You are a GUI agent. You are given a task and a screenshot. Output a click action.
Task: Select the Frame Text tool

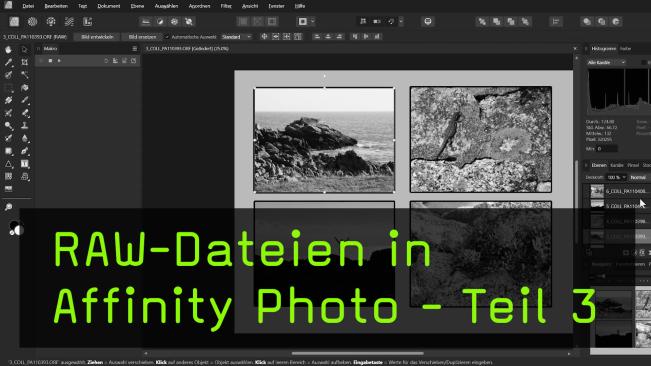pyautogui.click(x=24, y=164)
